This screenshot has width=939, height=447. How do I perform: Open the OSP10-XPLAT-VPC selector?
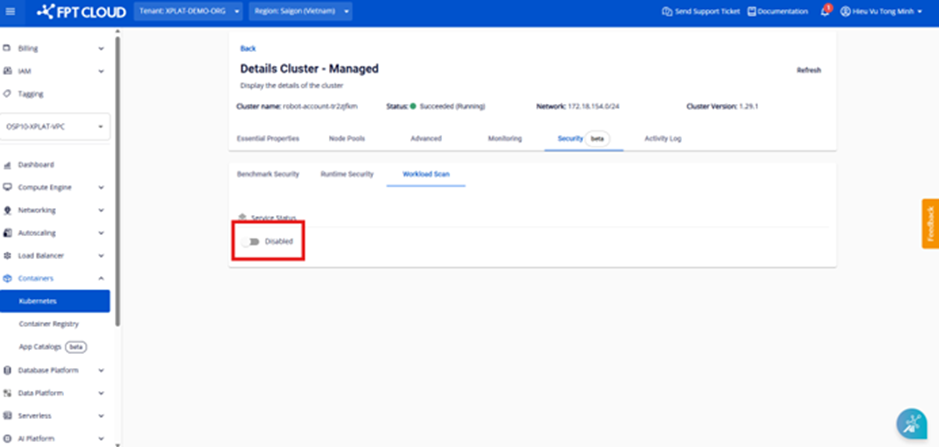[x=56, y=128]
